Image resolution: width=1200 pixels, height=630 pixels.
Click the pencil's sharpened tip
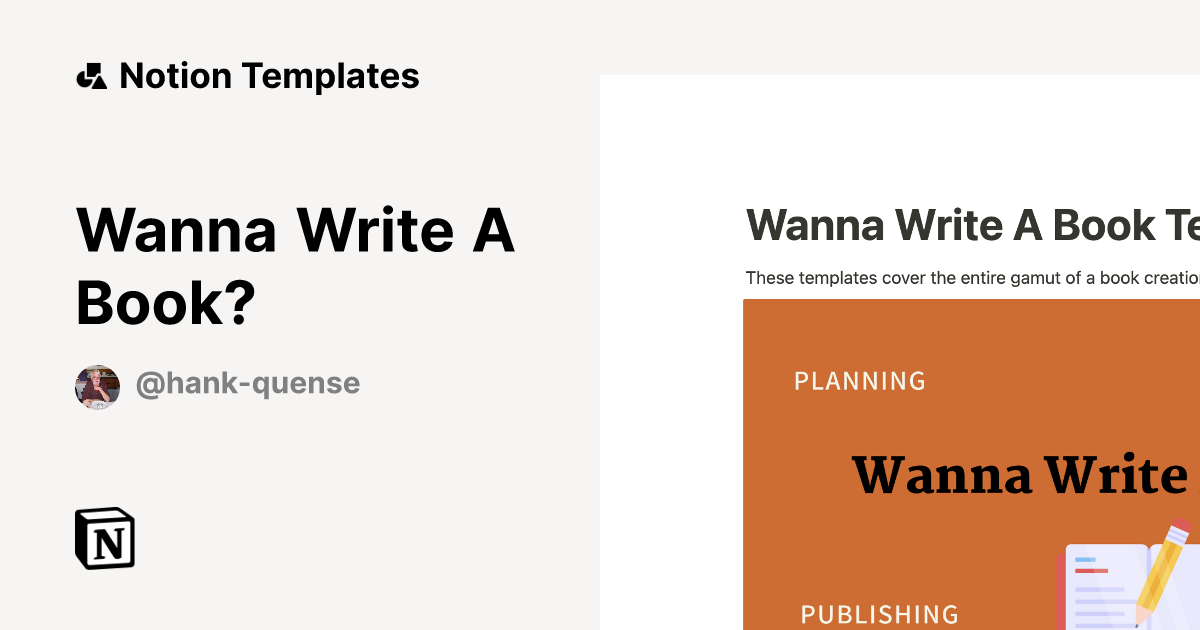coord(1137,620)
